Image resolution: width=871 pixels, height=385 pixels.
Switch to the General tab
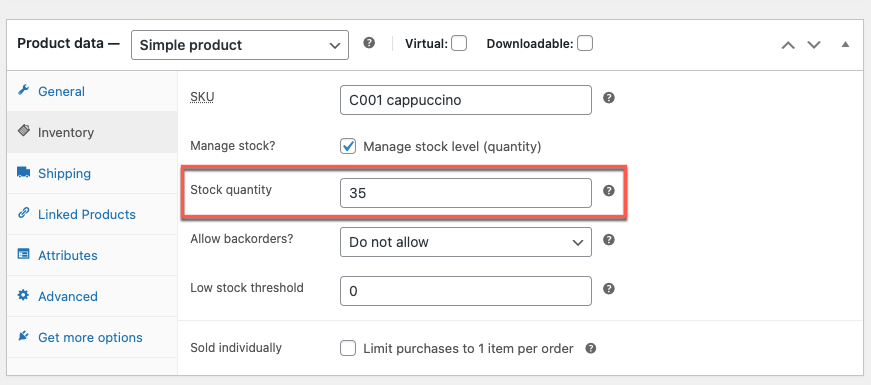tap(61, 91)
